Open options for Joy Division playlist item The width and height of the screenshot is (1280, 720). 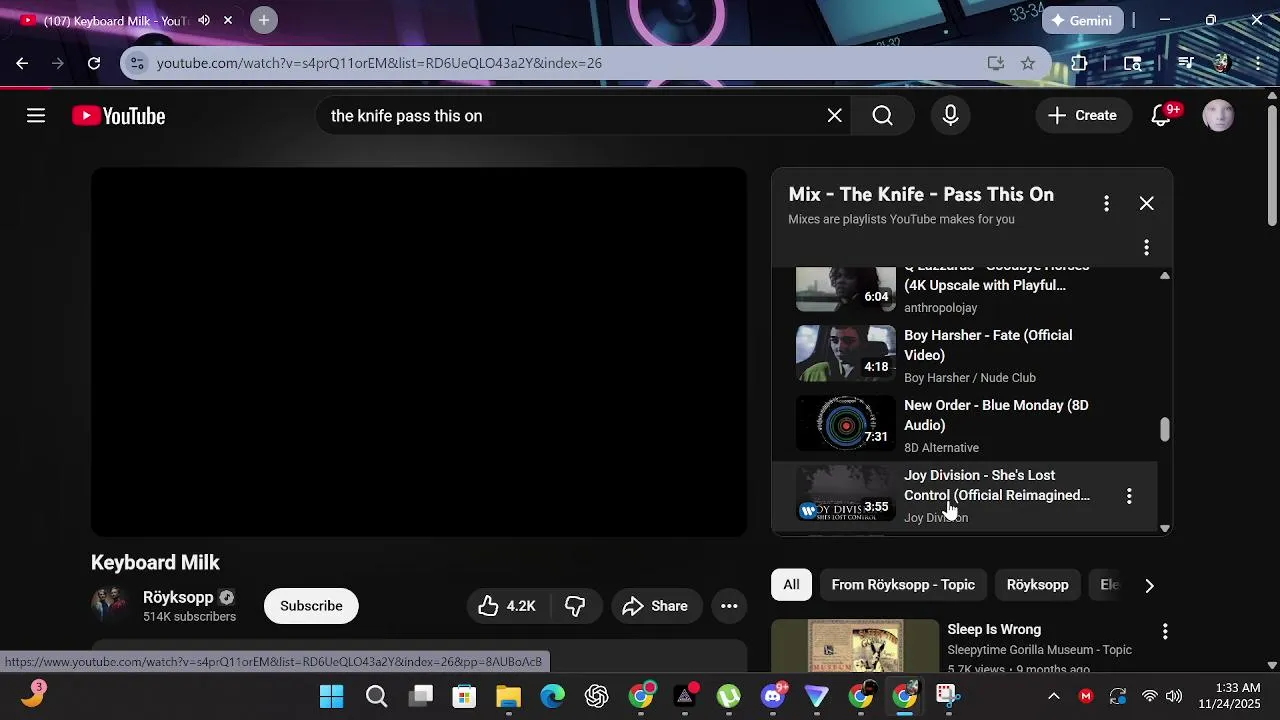1129,496
